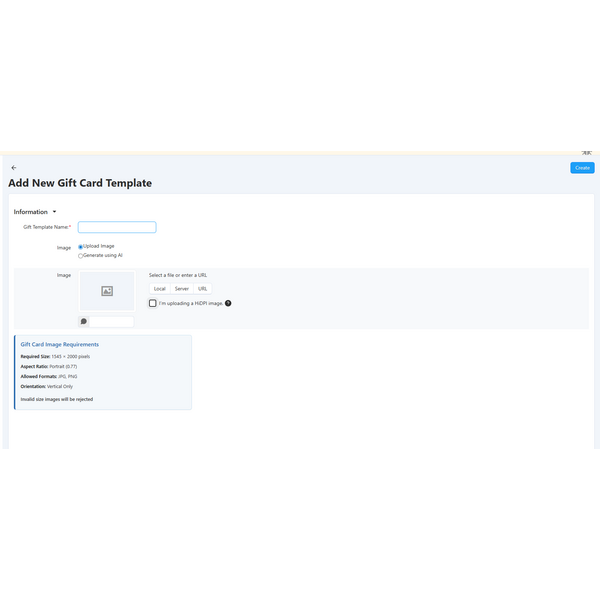The height and width of the screenshot is (600, 600).
Task: Focus the Gift Template Name field
Action: tap(117, 227)
